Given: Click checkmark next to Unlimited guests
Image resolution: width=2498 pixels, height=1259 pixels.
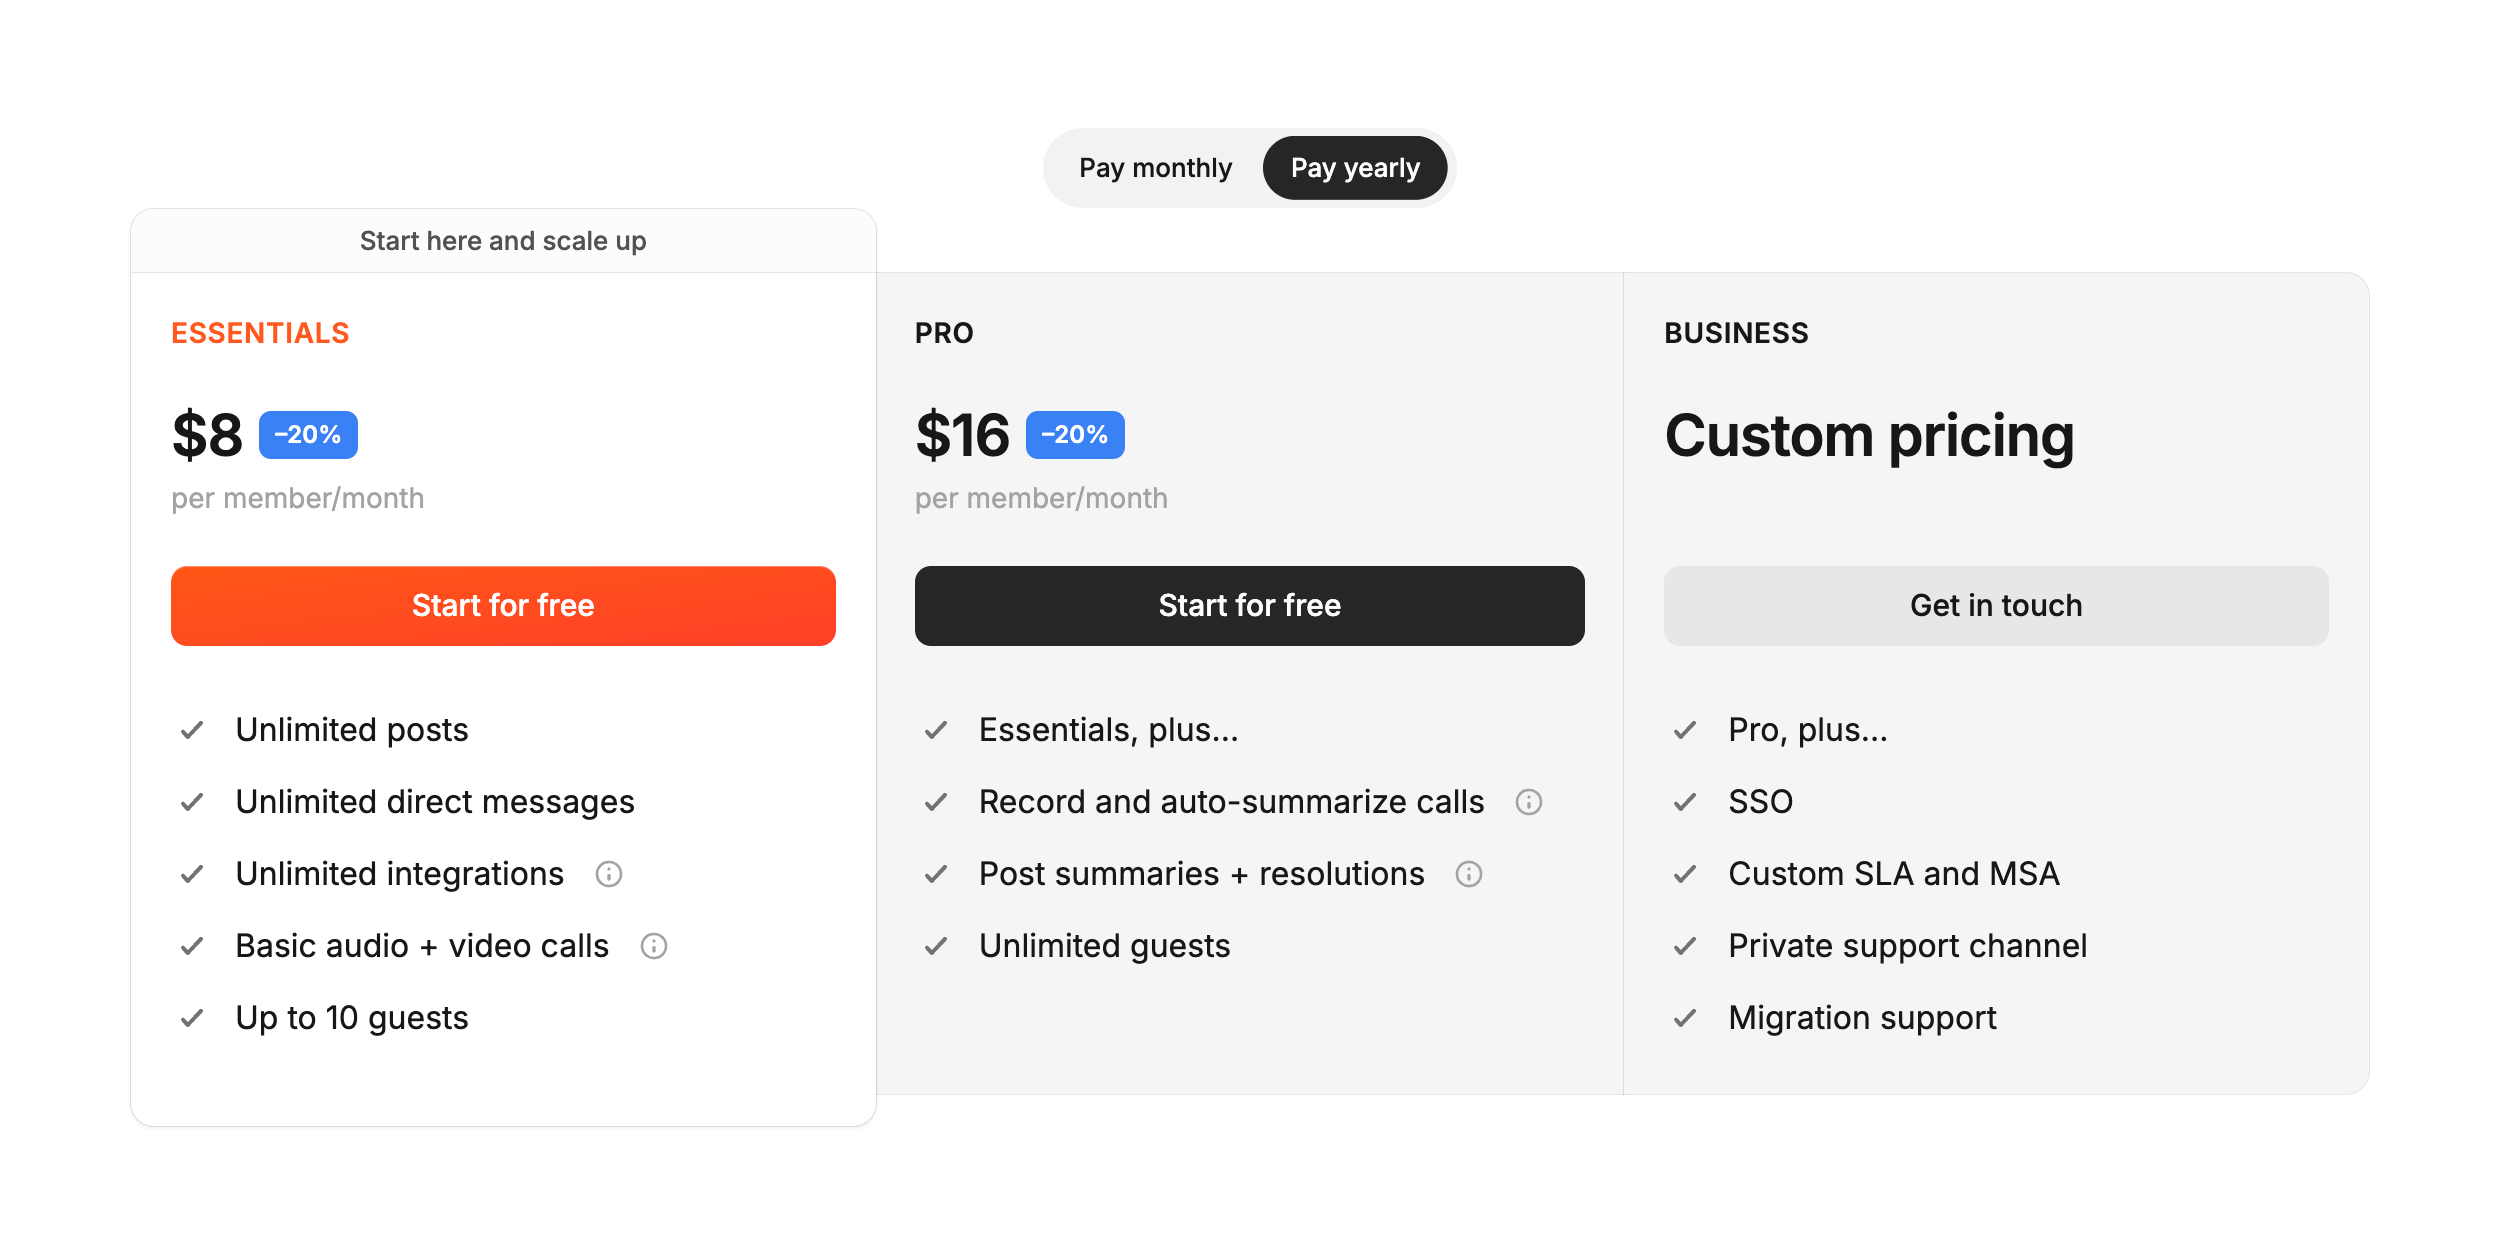Looking at the screenshot, I should click(936, 946).
